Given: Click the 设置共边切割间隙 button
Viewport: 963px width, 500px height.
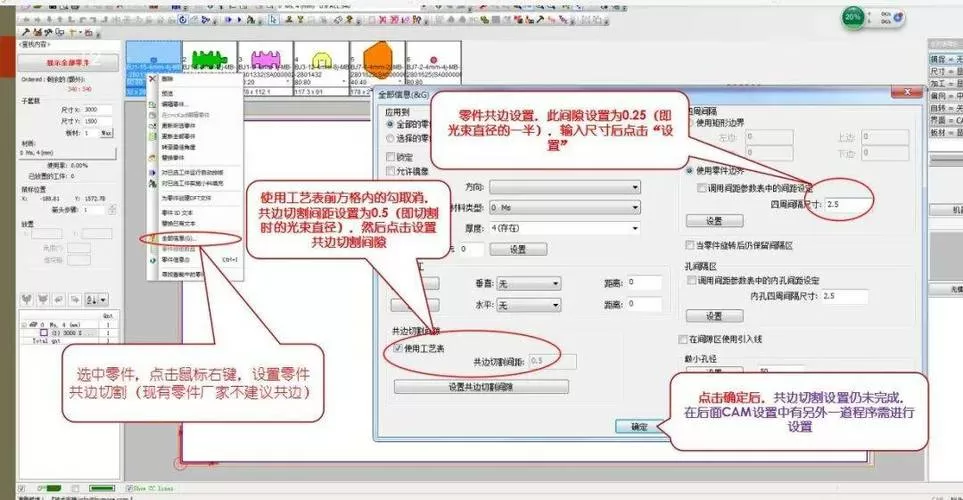Looking at the screenshot, I should click(x=481, y=387).
